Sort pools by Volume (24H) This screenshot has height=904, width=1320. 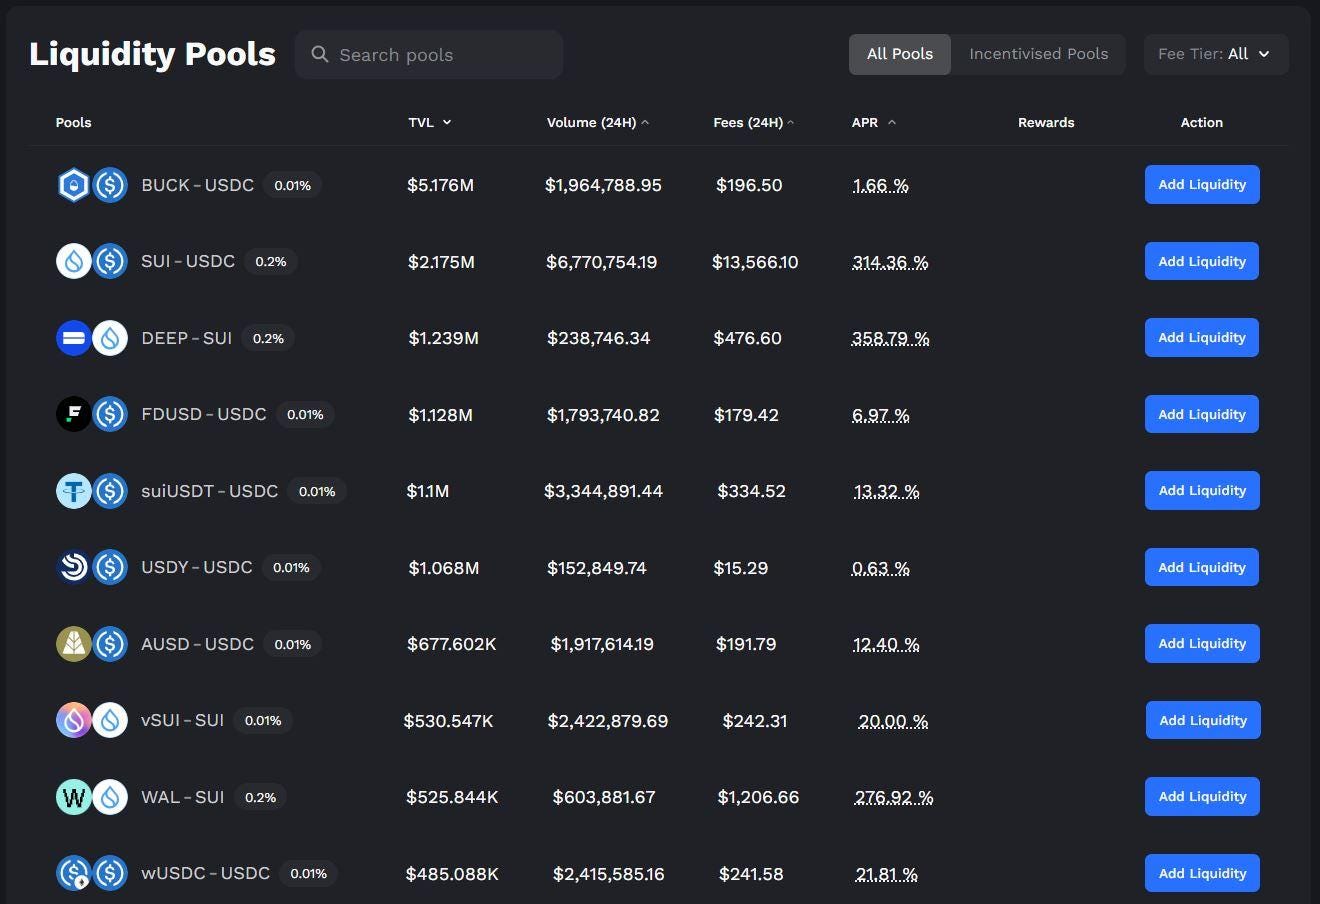point(598,122)
